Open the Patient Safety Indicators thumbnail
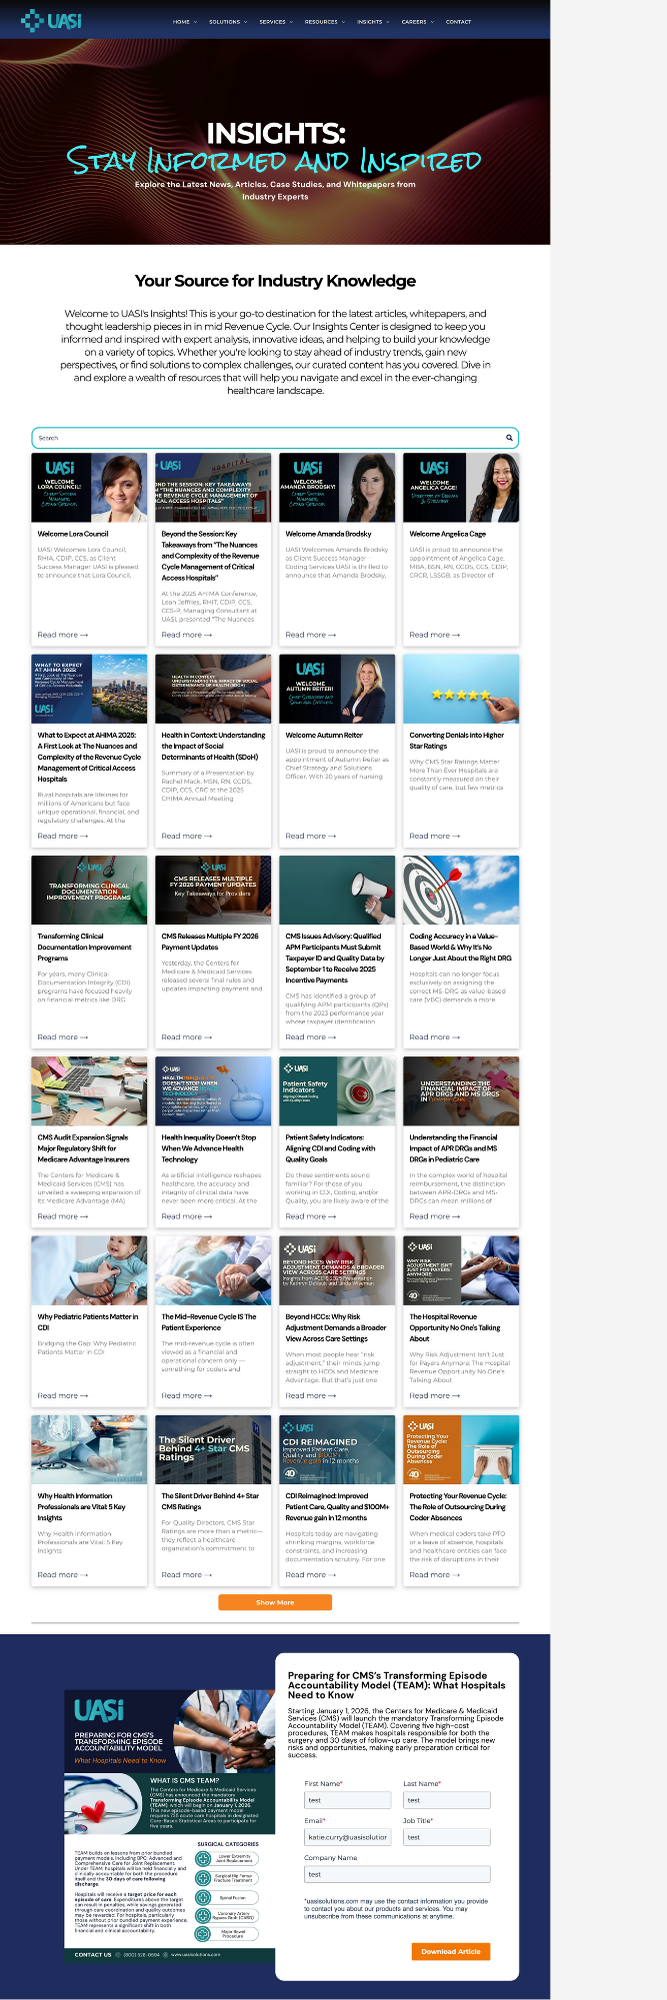667x2000 pixels. pyautogui.click(x=337, y=1091)
